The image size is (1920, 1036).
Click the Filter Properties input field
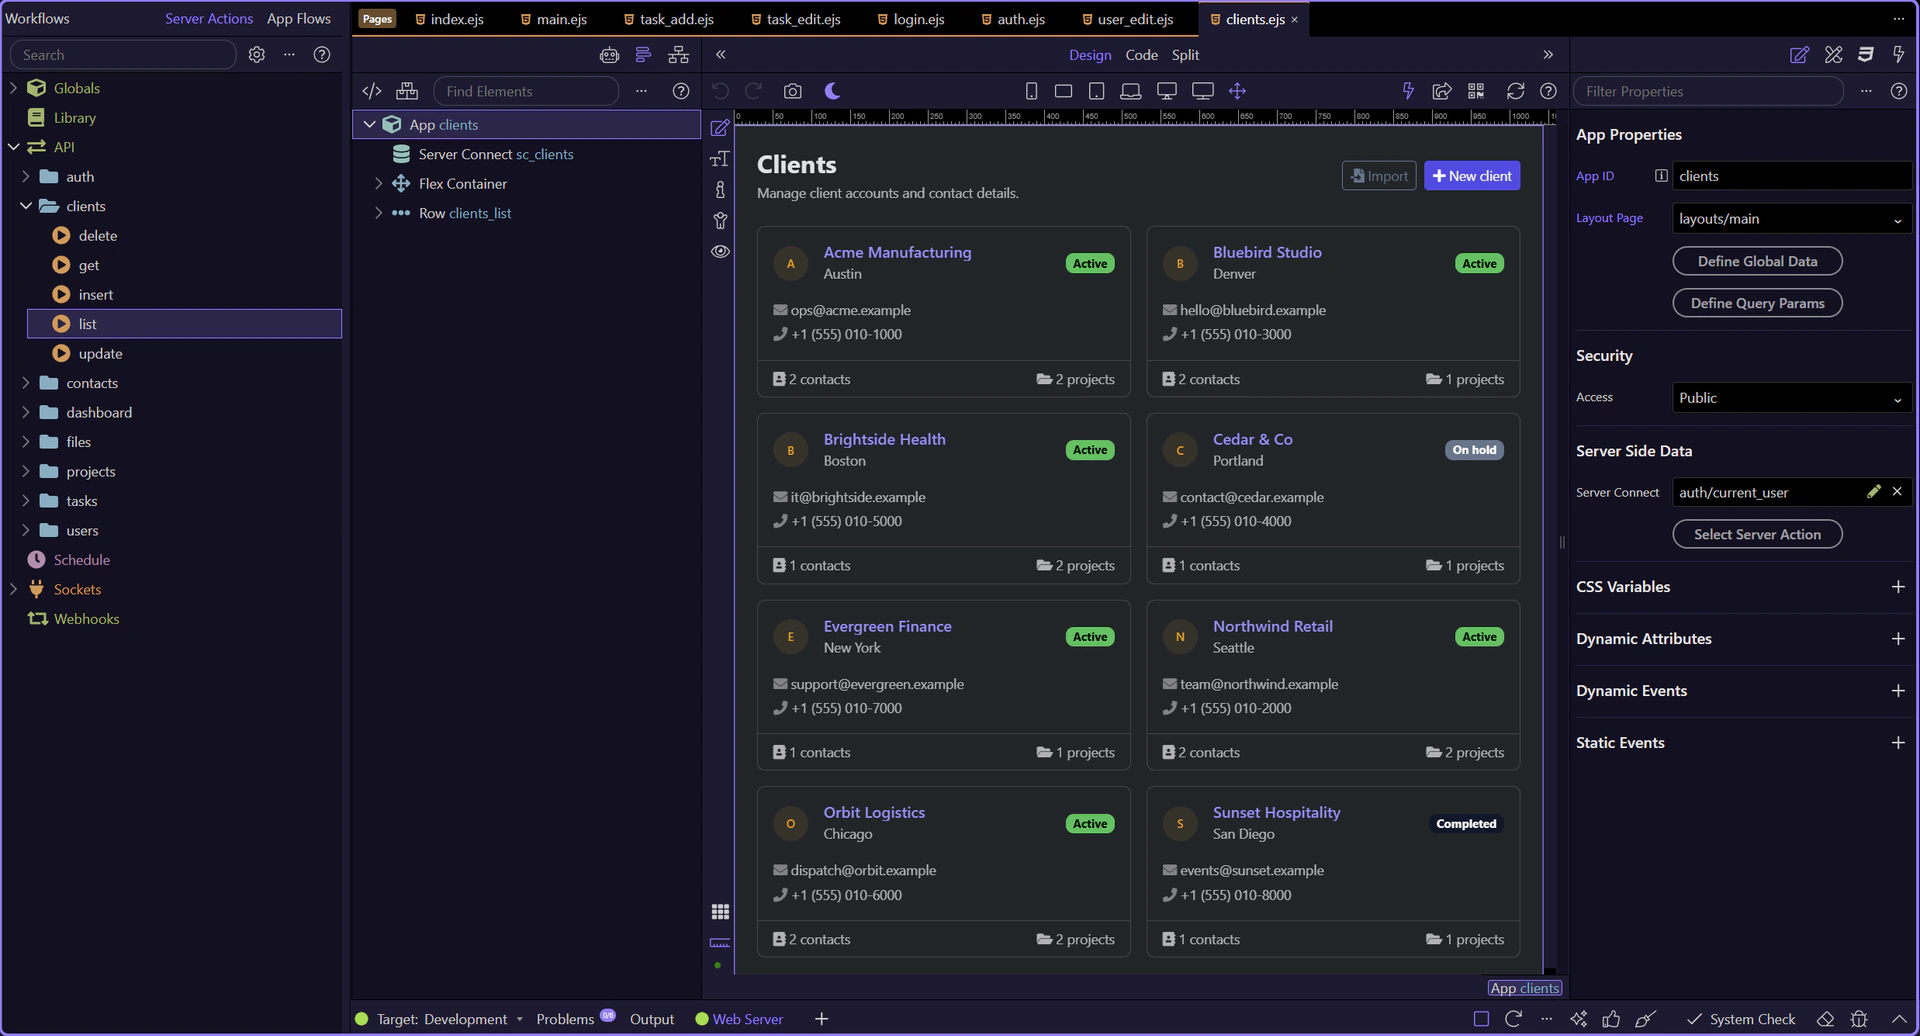(1708, 91)
